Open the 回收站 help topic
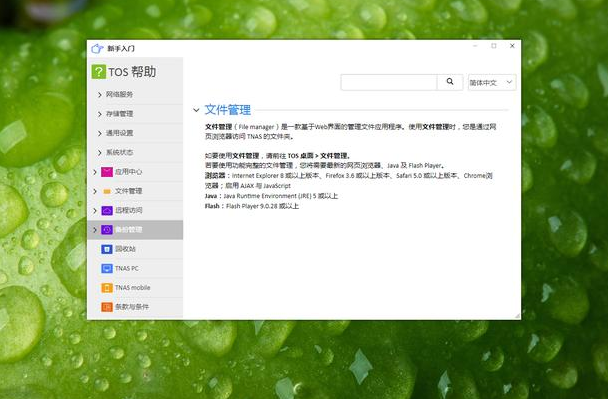 [x=125, y=249]
